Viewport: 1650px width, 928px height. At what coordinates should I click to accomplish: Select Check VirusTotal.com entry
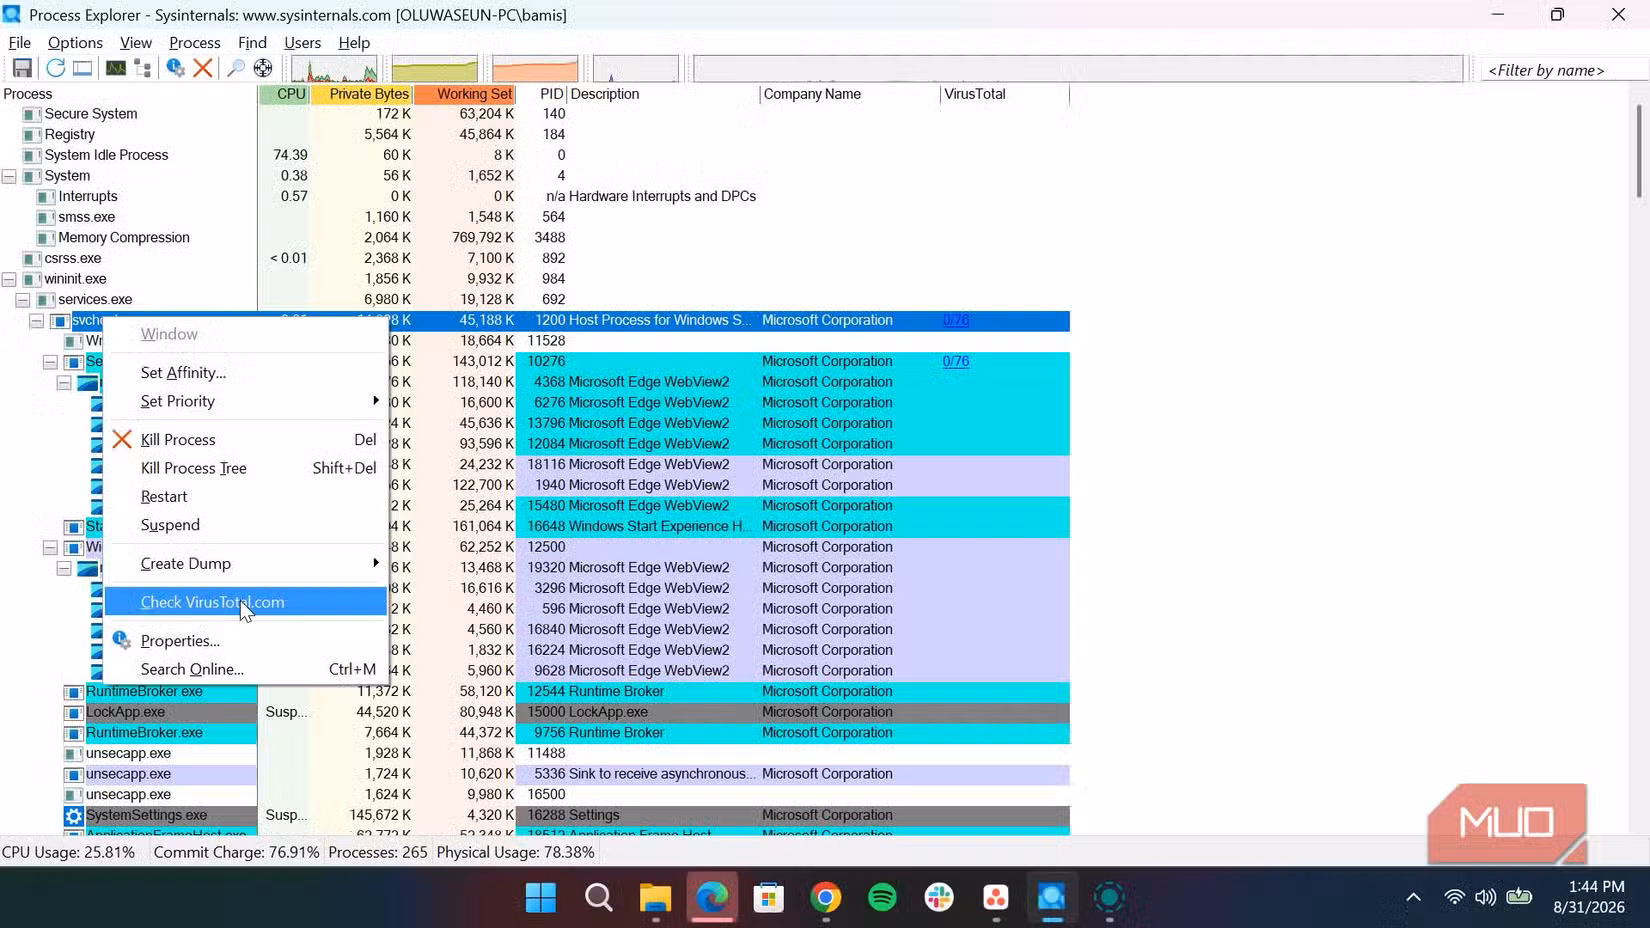click(246, 602)
